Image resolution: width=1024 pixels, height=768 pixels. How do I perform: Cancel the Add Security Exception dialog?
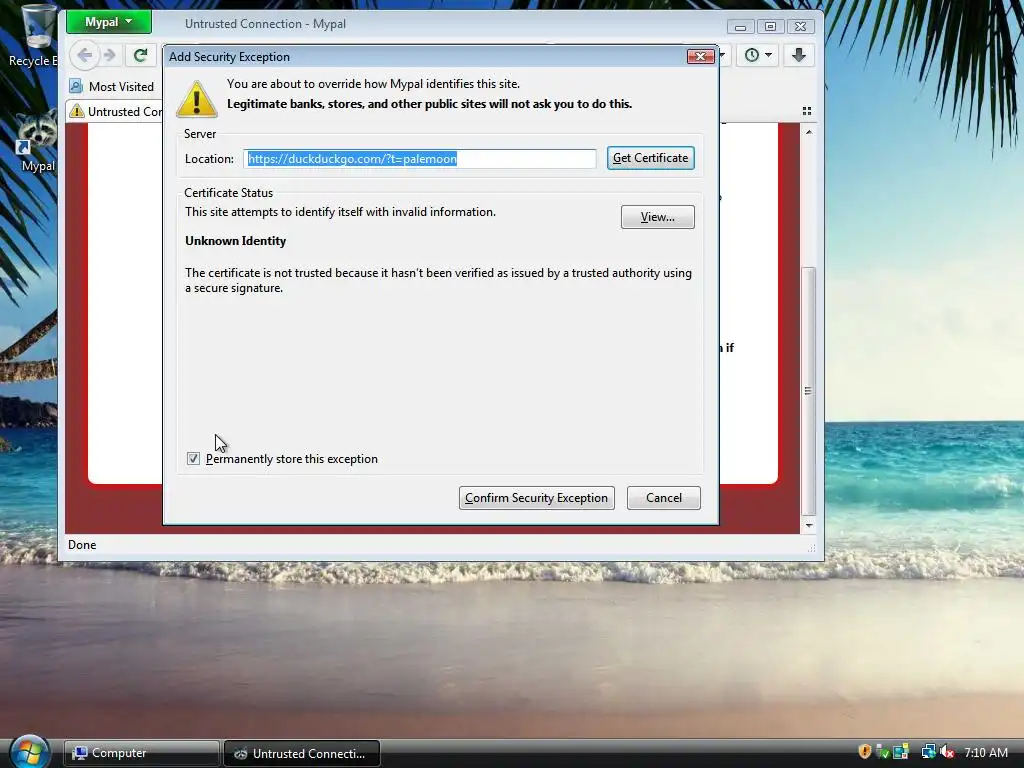[x=664, y=498]
